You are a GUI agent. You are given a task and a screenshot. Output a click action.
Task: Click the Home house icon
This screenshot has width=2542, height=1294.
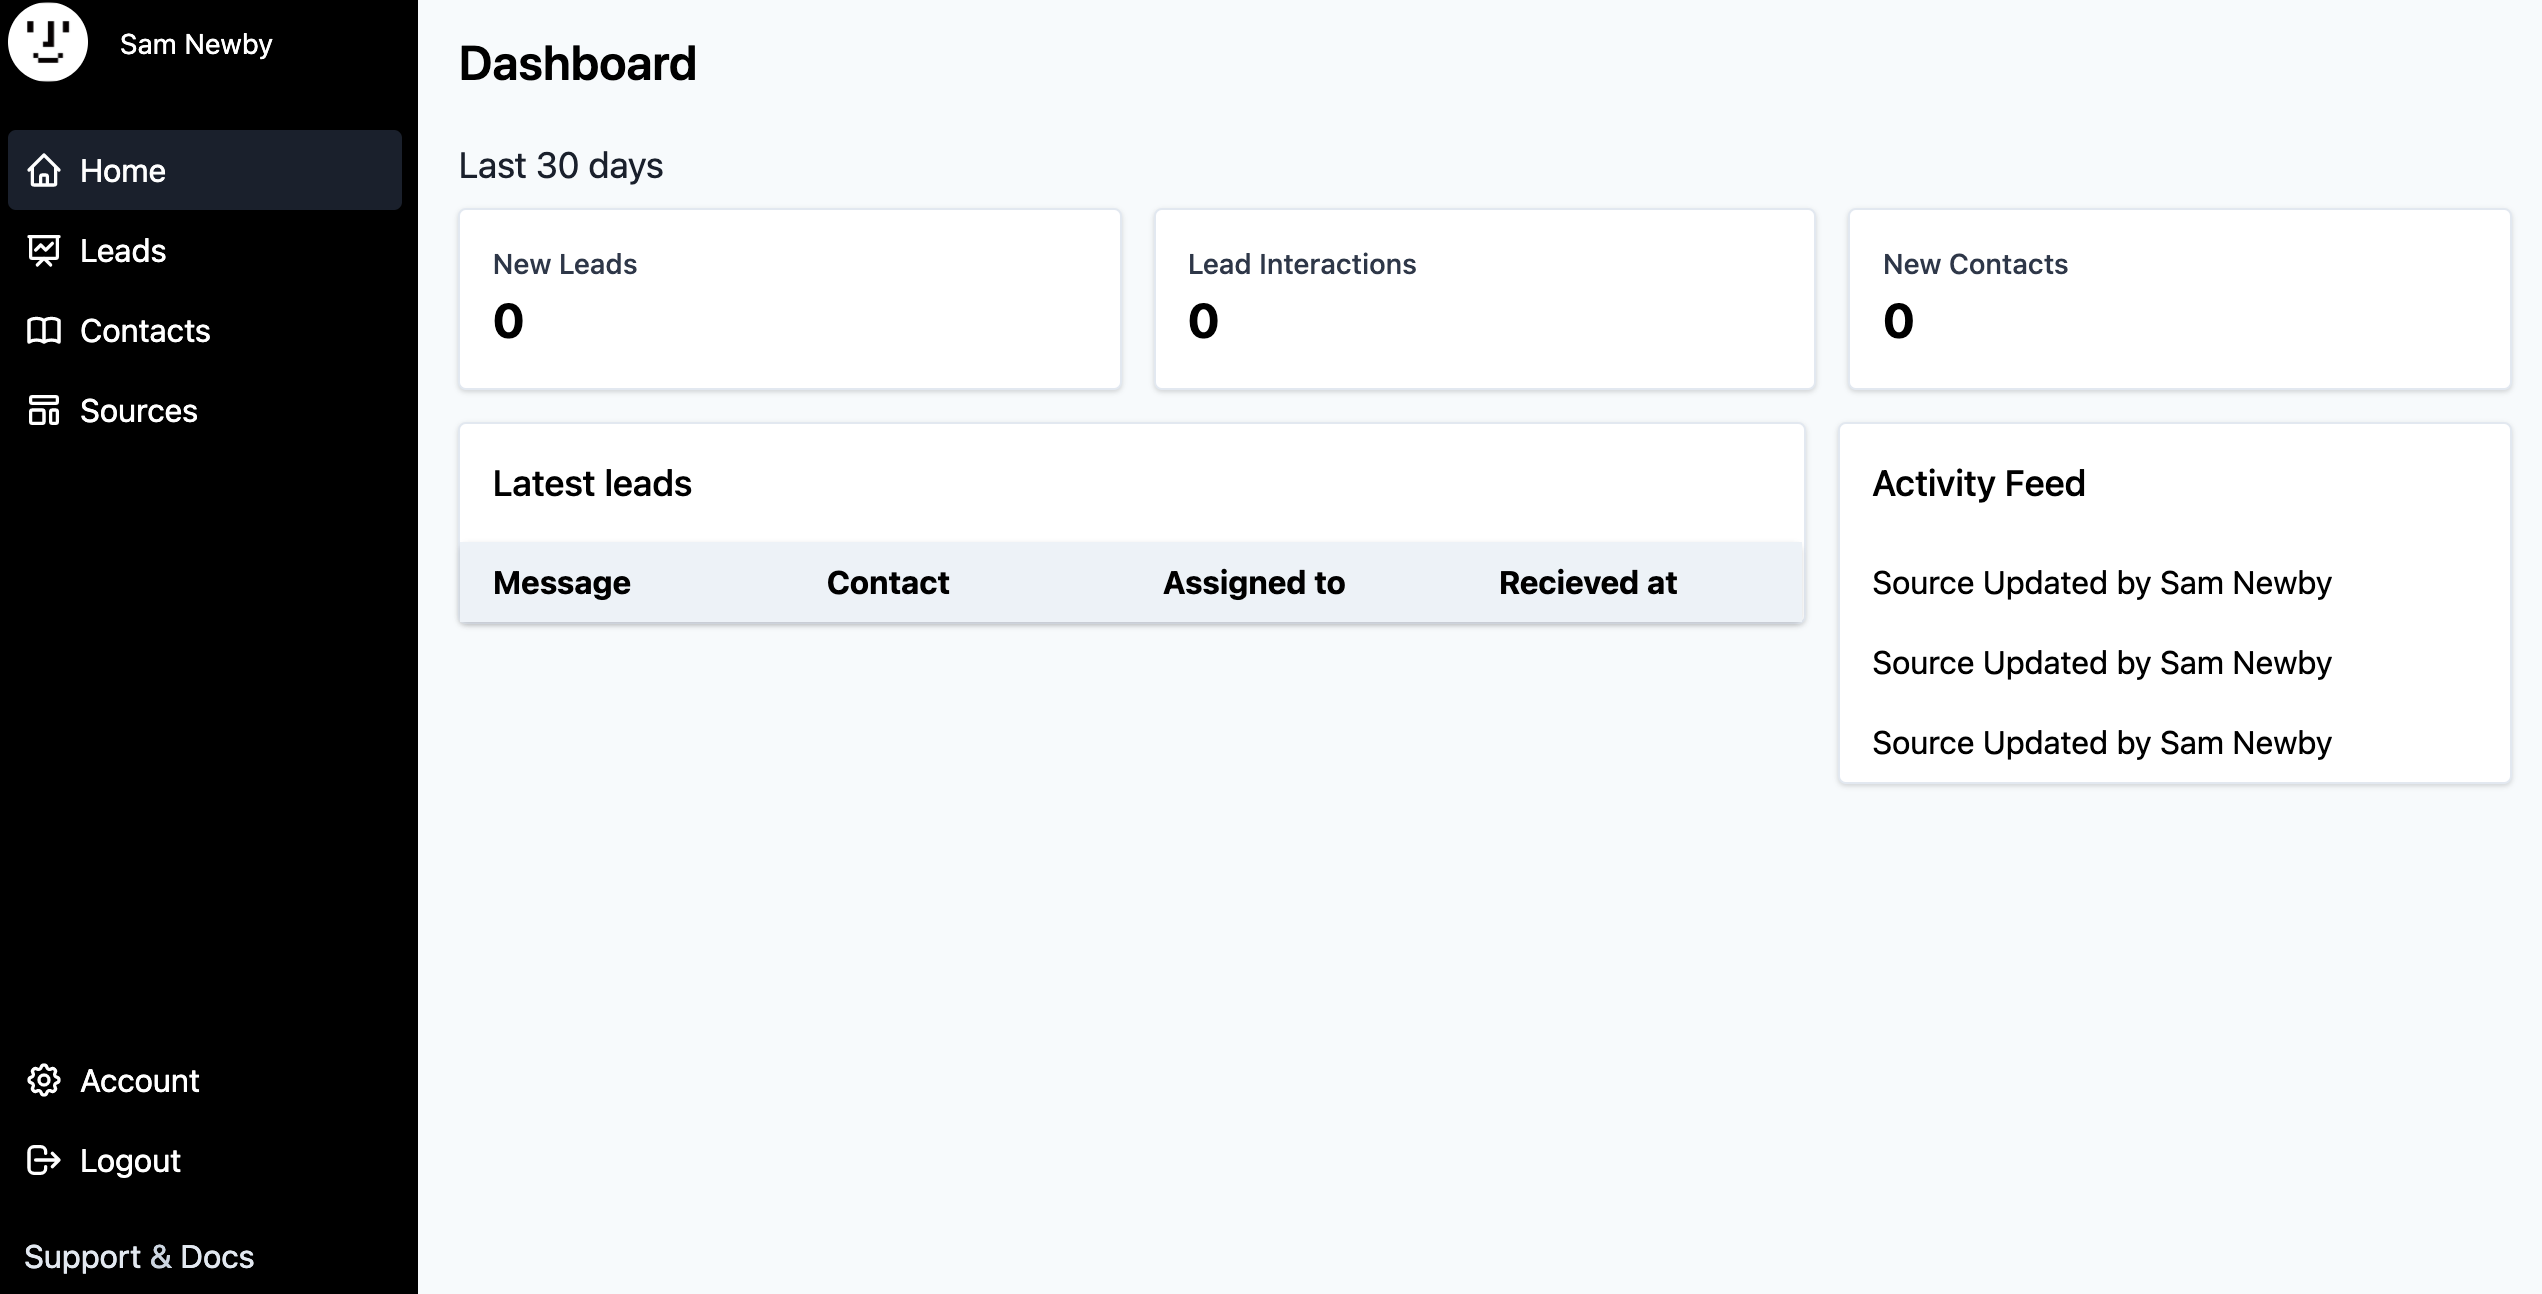[44, 170]
